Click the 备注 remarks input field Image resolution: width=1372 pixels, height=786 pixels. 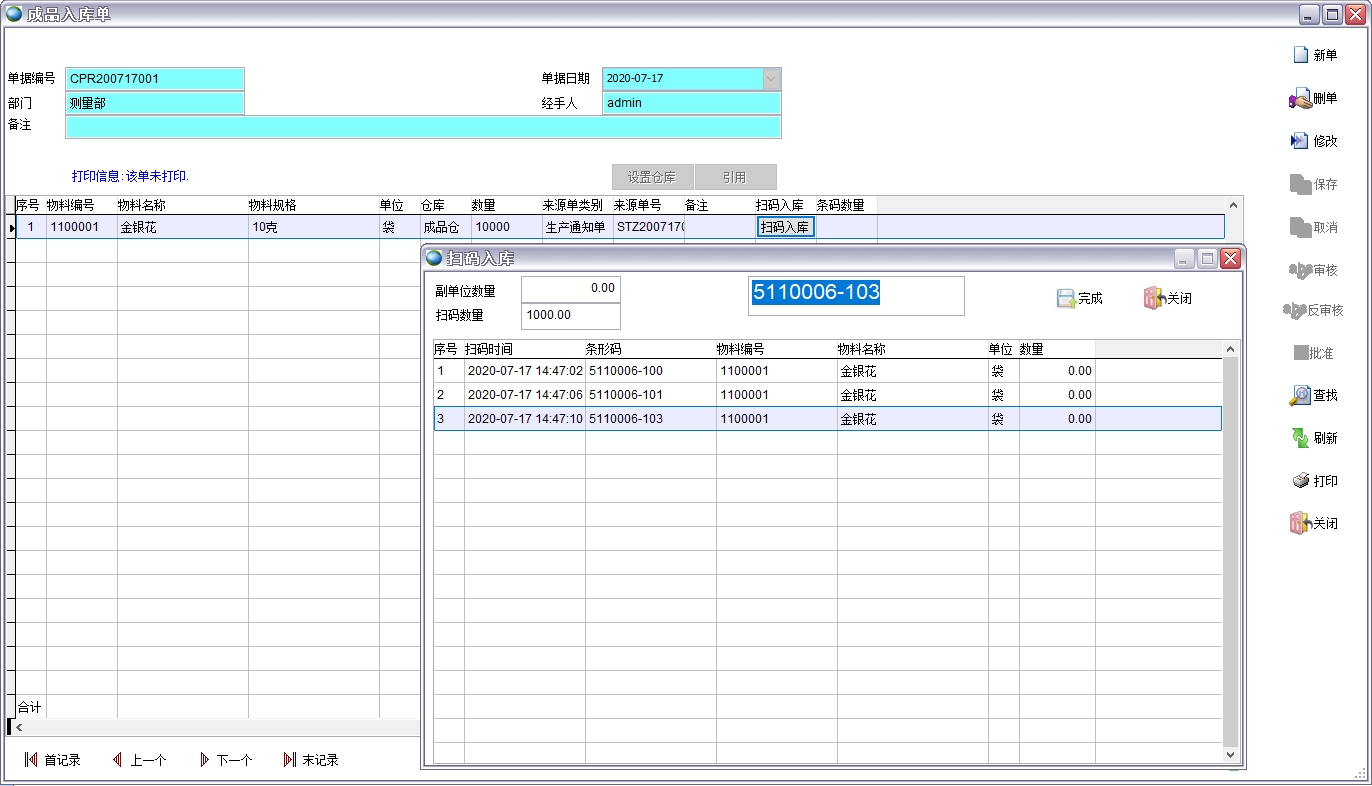coord(422,127)
